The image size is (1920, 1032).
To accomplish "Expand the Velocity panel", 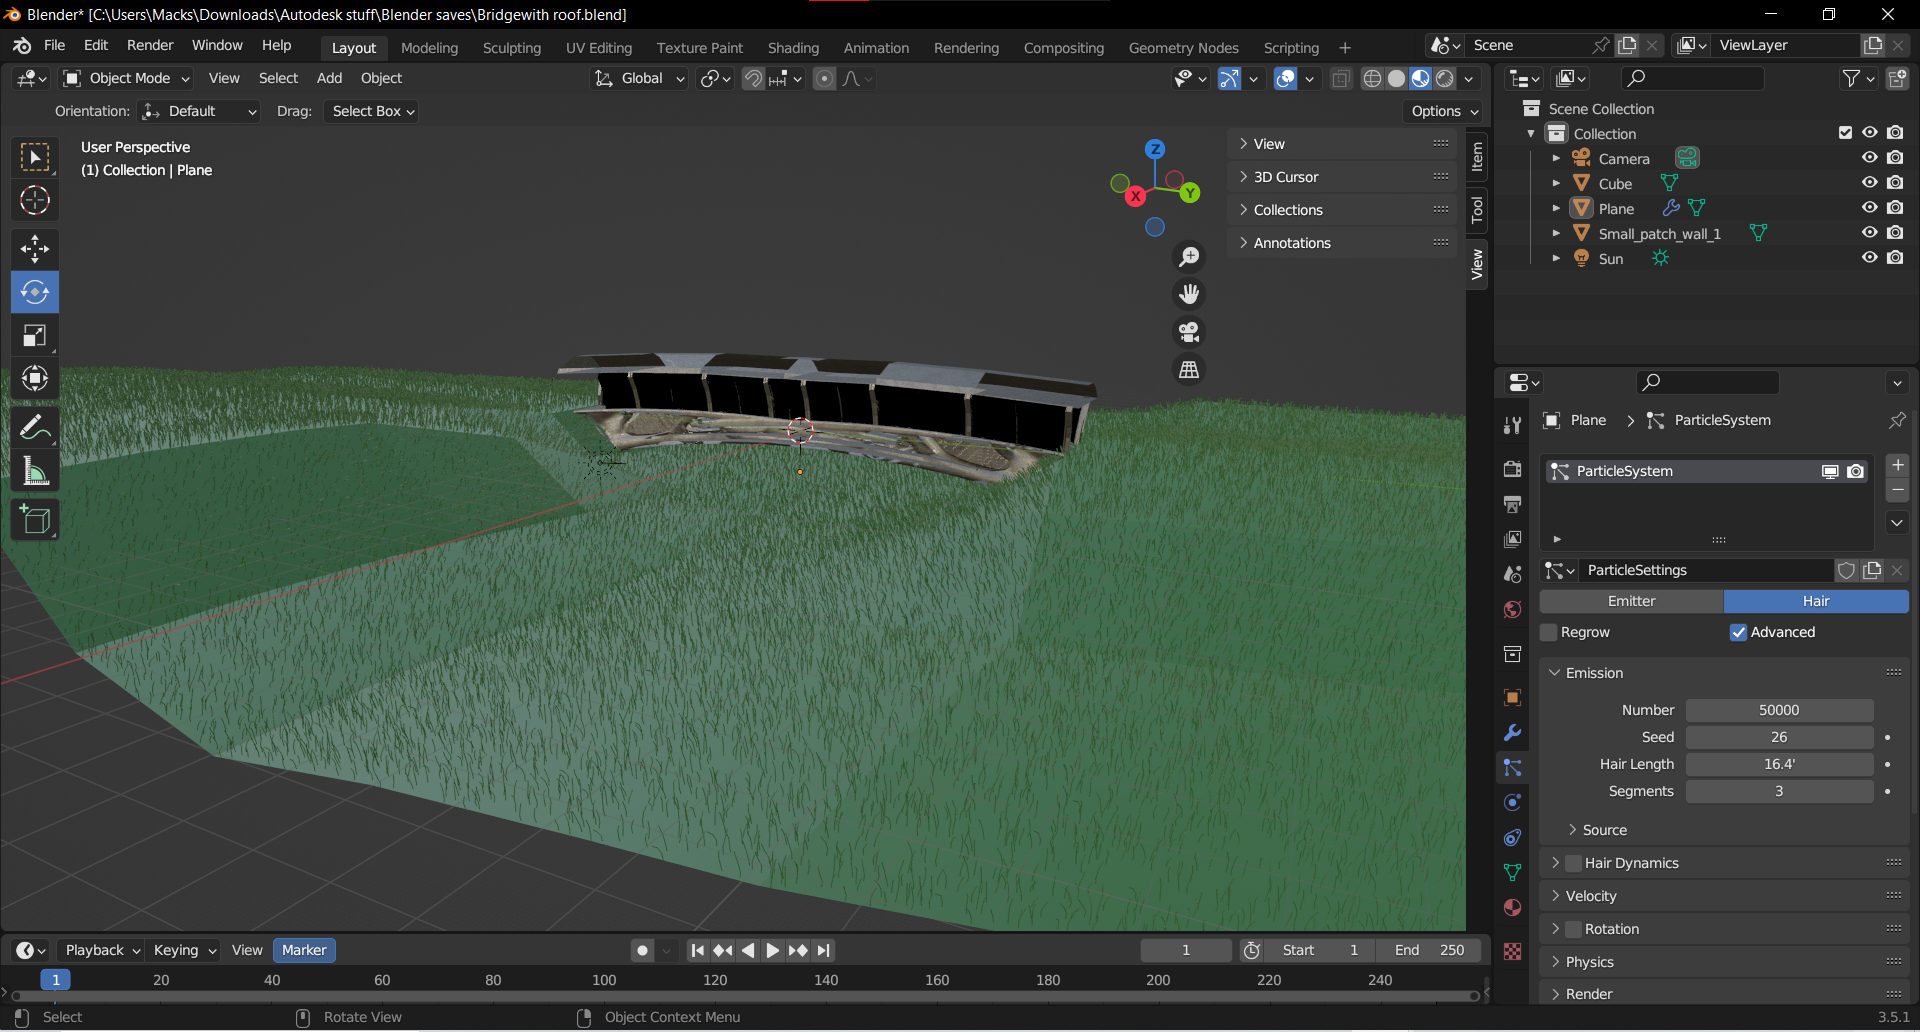I will [x=1590, y=896].
